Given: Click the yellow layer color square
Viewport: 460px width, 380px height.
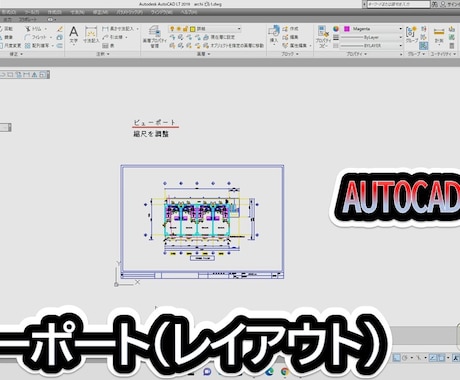Looking at the screenshot, I should pyautogui.click(x=192, y=29).
